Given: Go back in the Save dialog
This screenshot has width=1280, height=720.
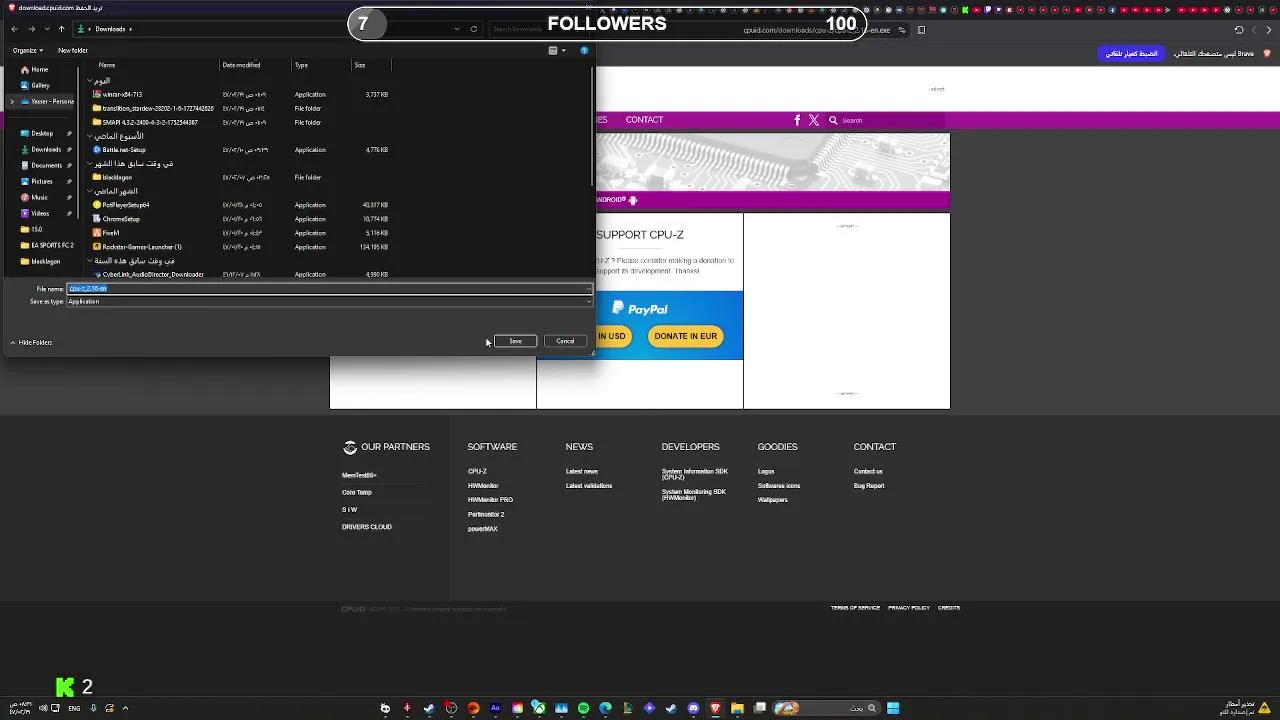Looking at the screenshot, I should click(x=14, y=29).
